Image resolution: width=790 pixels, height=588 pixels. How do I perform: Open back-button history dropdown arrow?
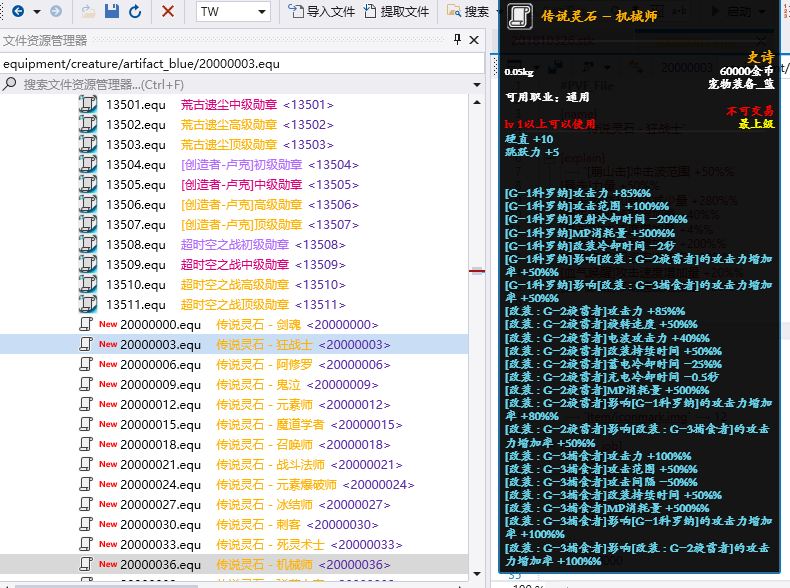pos(37,12)
